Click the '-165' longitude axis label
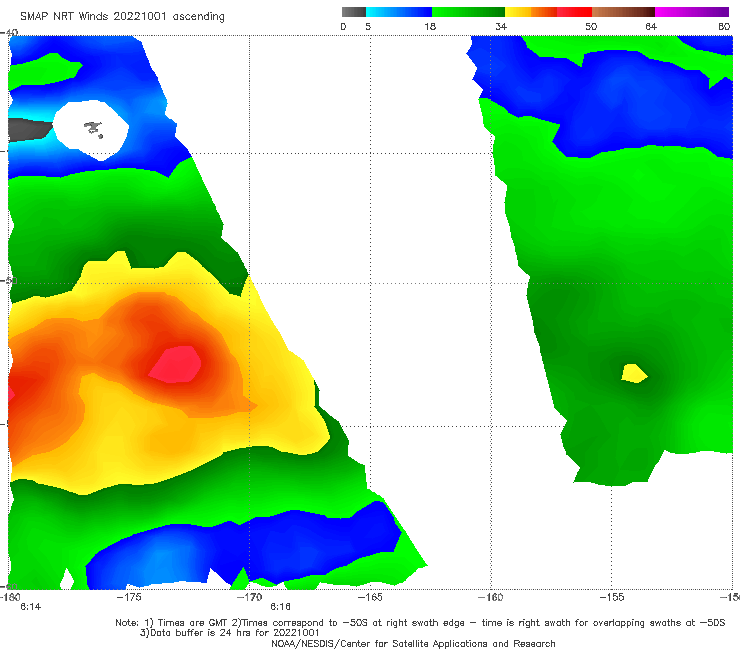Screen dimensions: 740x650 coord(370,597)
